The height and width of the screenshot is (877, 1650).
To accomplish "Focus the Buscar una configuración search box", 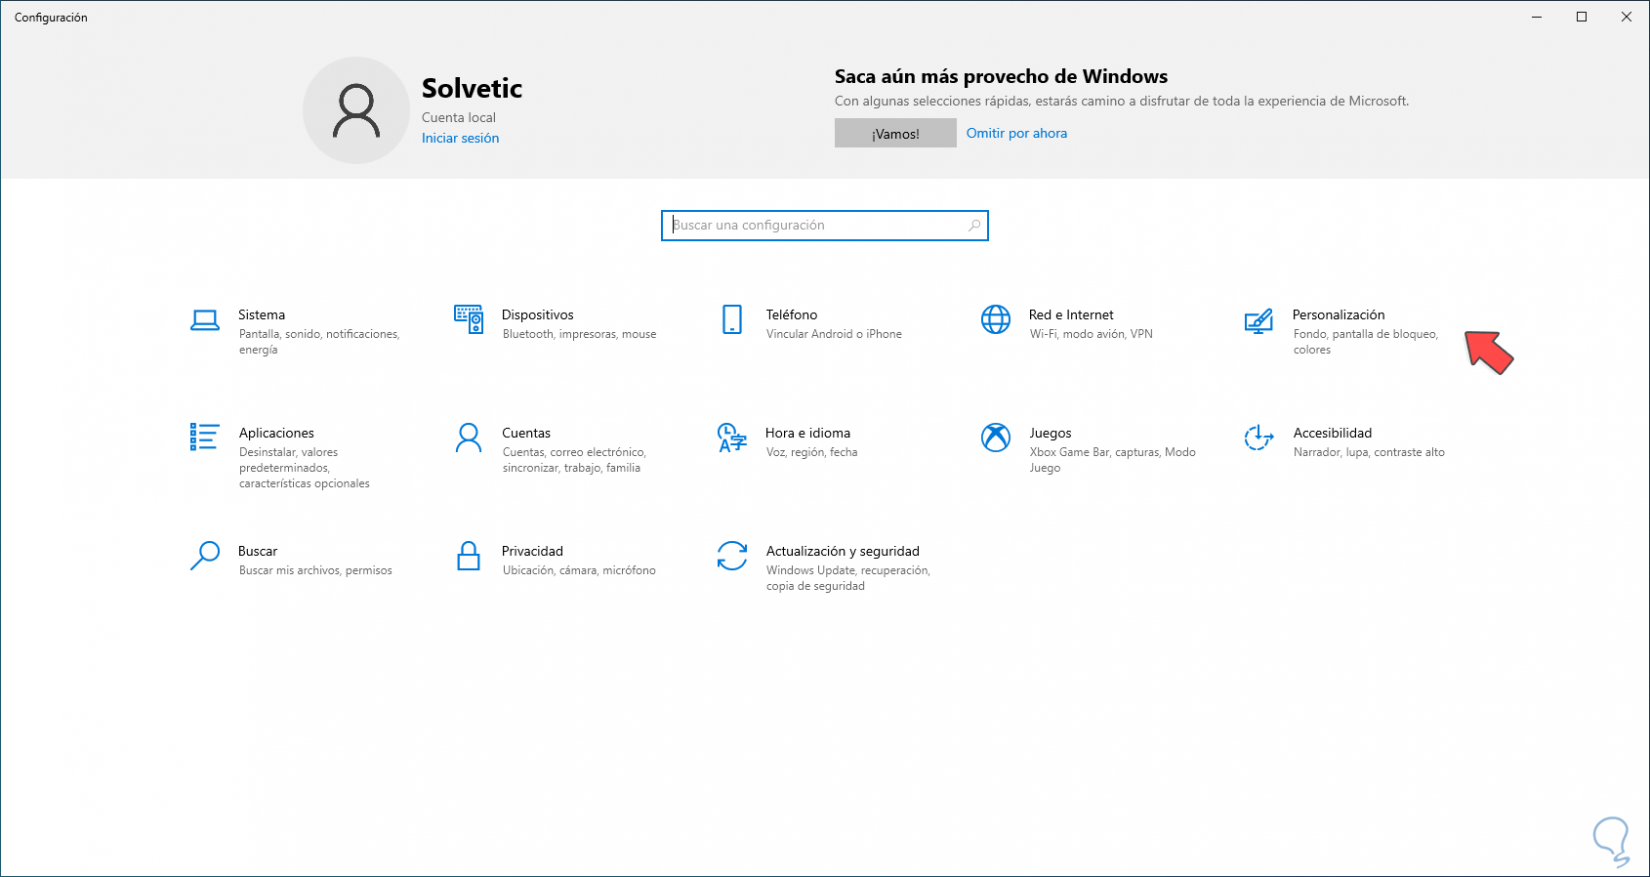I will tap(815, 226).
